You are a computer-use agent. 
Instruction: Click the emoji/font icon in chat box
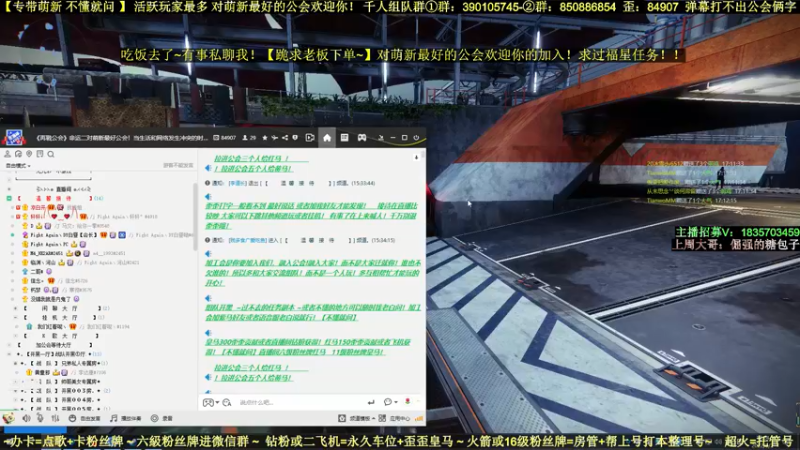point(227,403)
